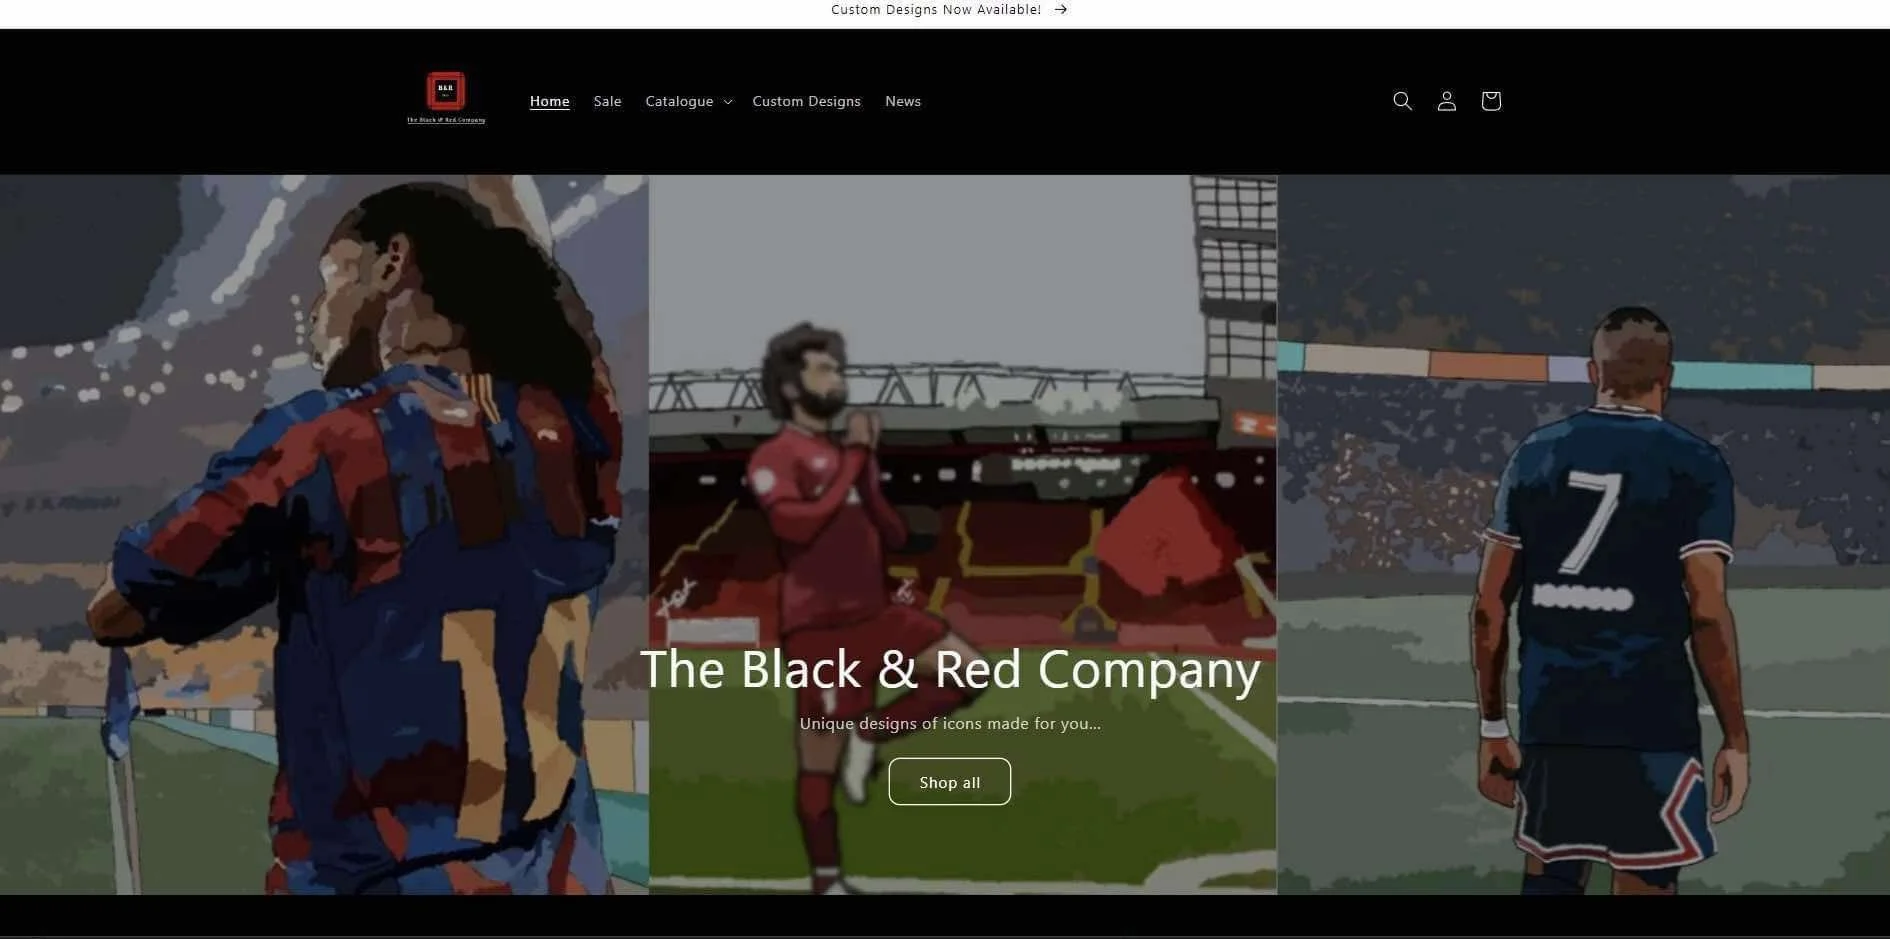The width and height of the screenshot is (1890, 939).
Task: Click the Barcelona jersey player artwork
Action: tap(324, 535)
